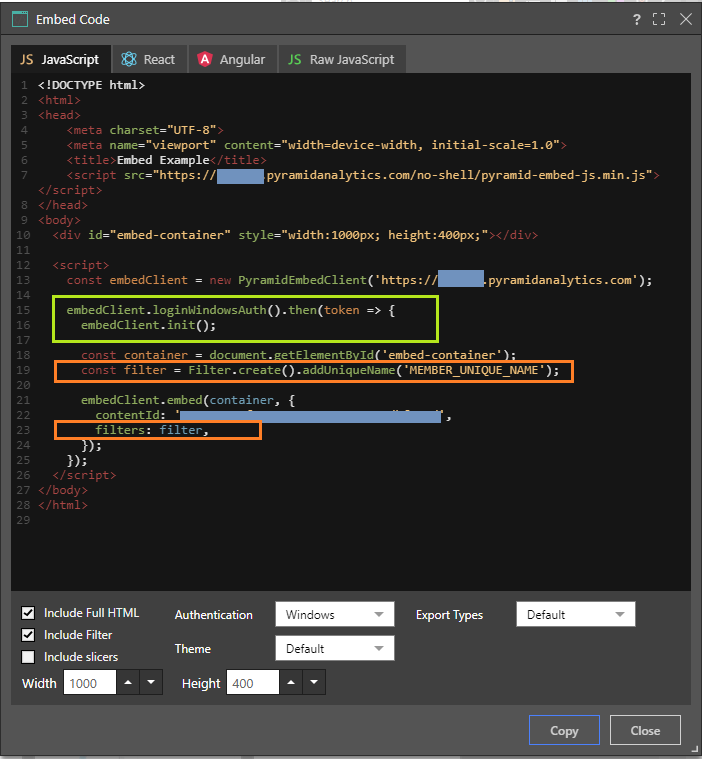Screen dimensions: 702x759
Task: Decrease Width with the down arrow
Action: coord(151,683)
